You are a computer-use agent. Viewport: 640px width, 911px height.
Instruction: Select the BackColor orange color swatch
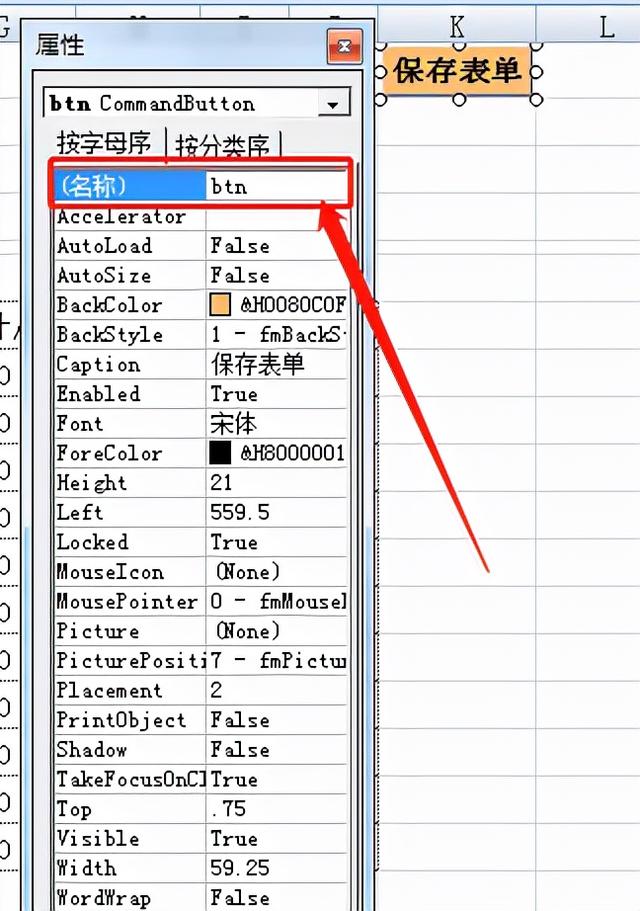click(220, 306)
